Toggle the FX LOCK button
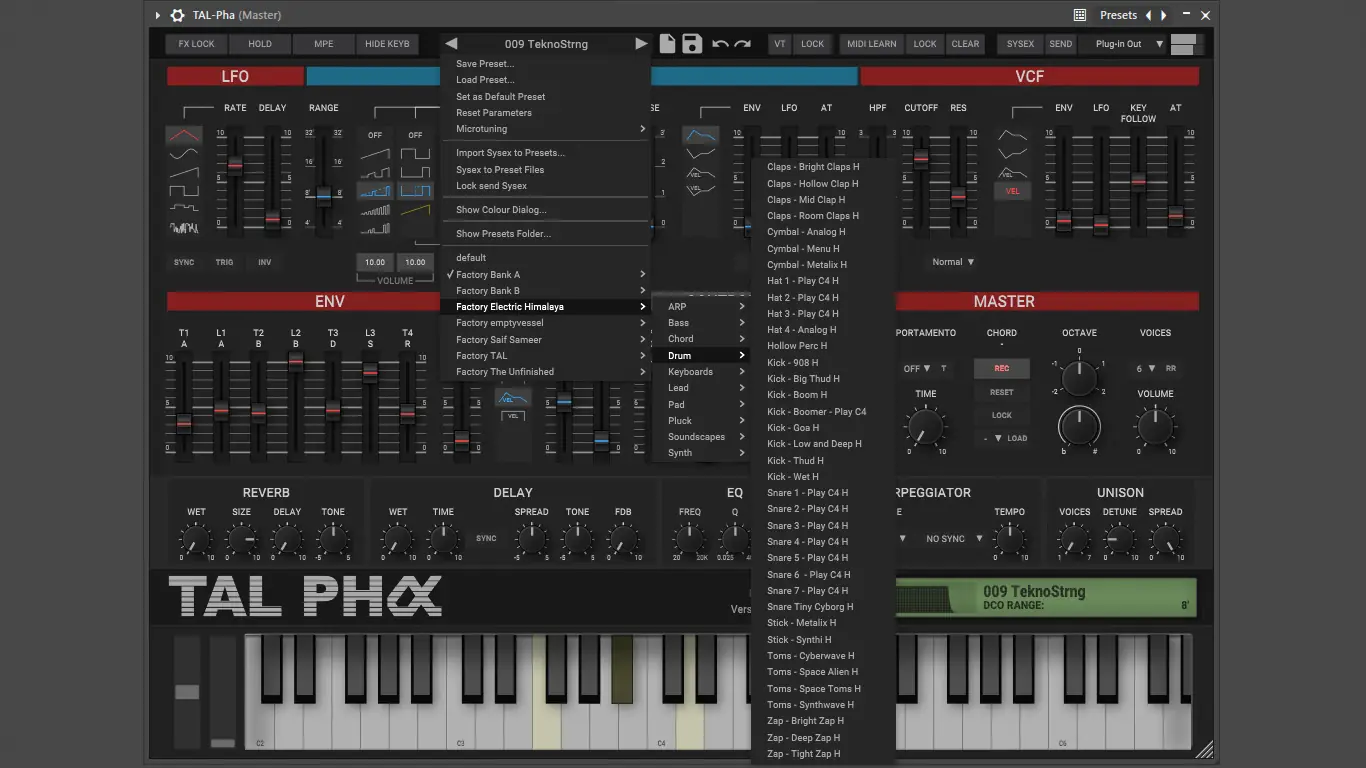The image size is (1366, 768). (197, 44)
